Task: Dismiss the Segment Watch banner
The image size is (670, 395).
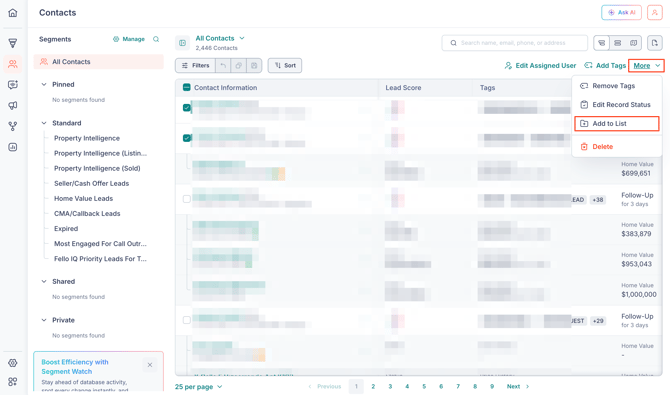Action: tap(150, 365)
